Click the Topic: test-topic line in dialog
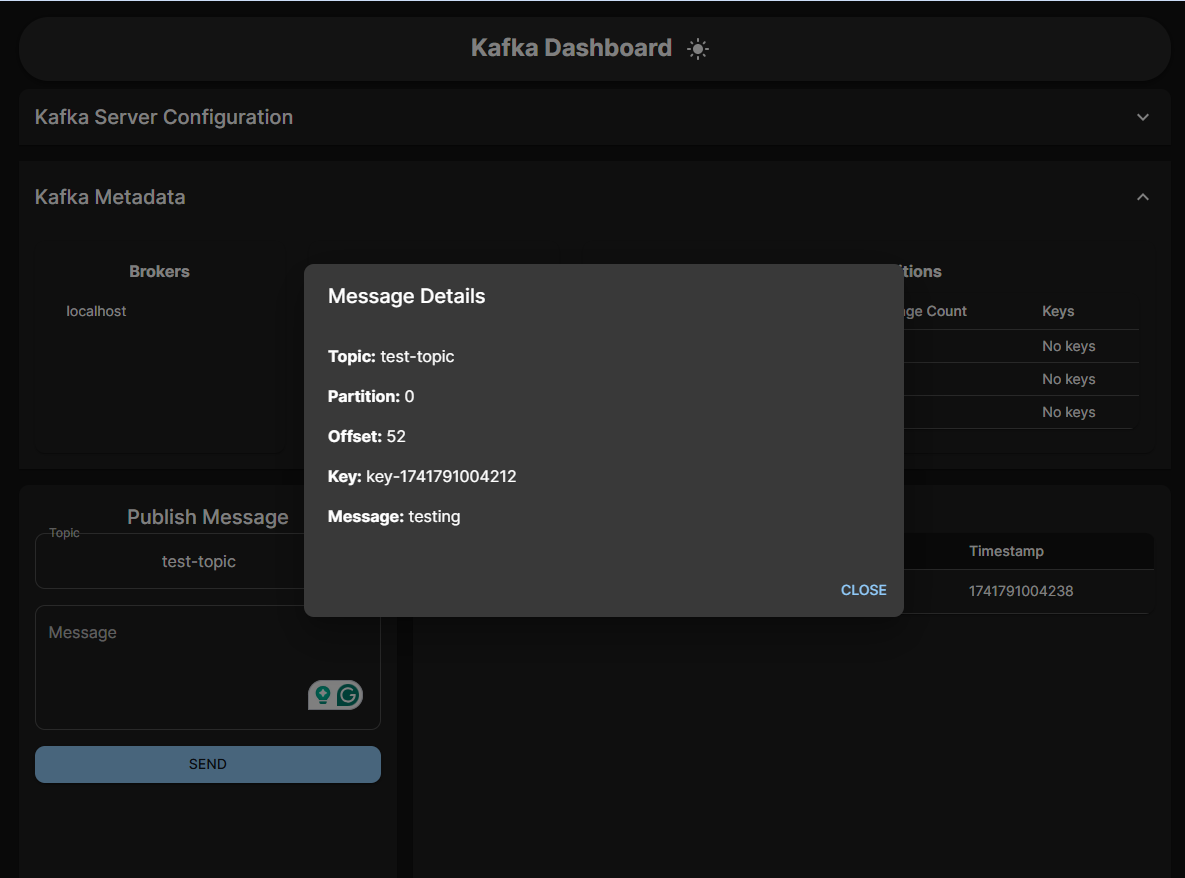The image size is (1185, 878). [x=391, y=356]
